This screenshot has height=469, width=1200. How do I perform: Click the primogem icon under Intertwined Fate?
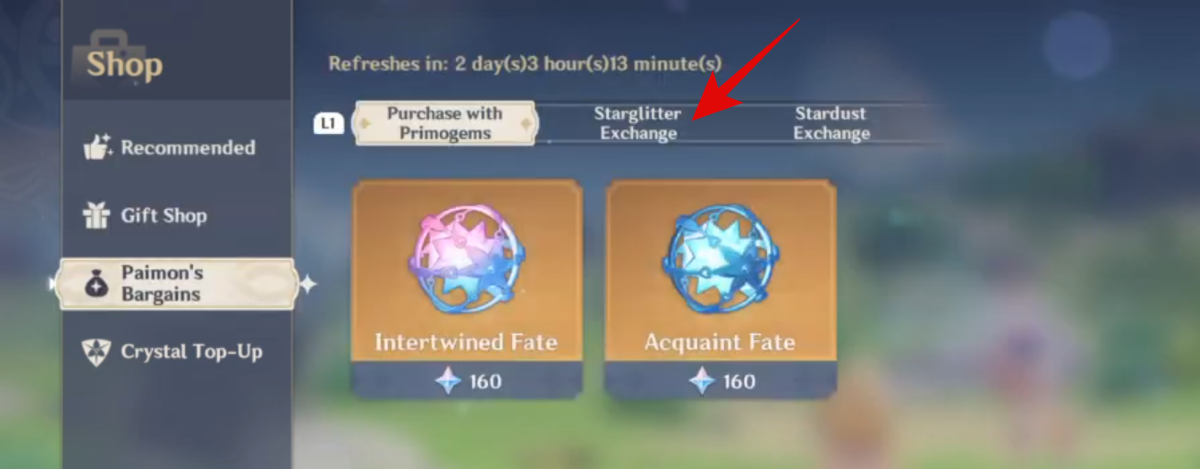coord(446,381)
